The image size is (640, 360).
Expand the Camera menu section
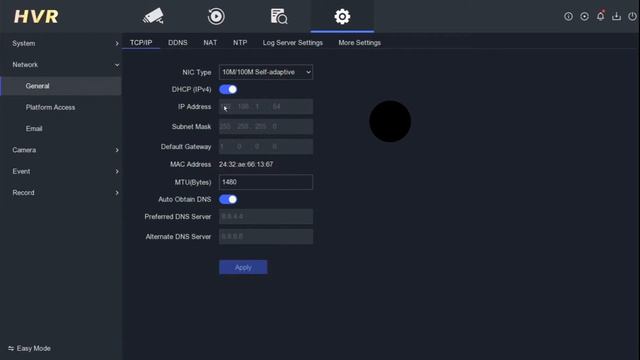61,150
